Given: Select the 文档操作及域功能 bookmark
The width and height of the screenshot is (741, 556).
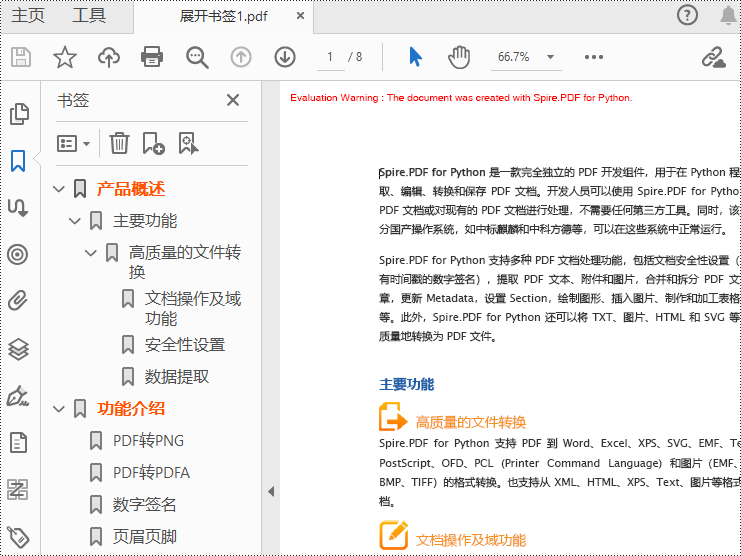Looking at the screenshot, I should pyautogui.click(x=193, y=308).
